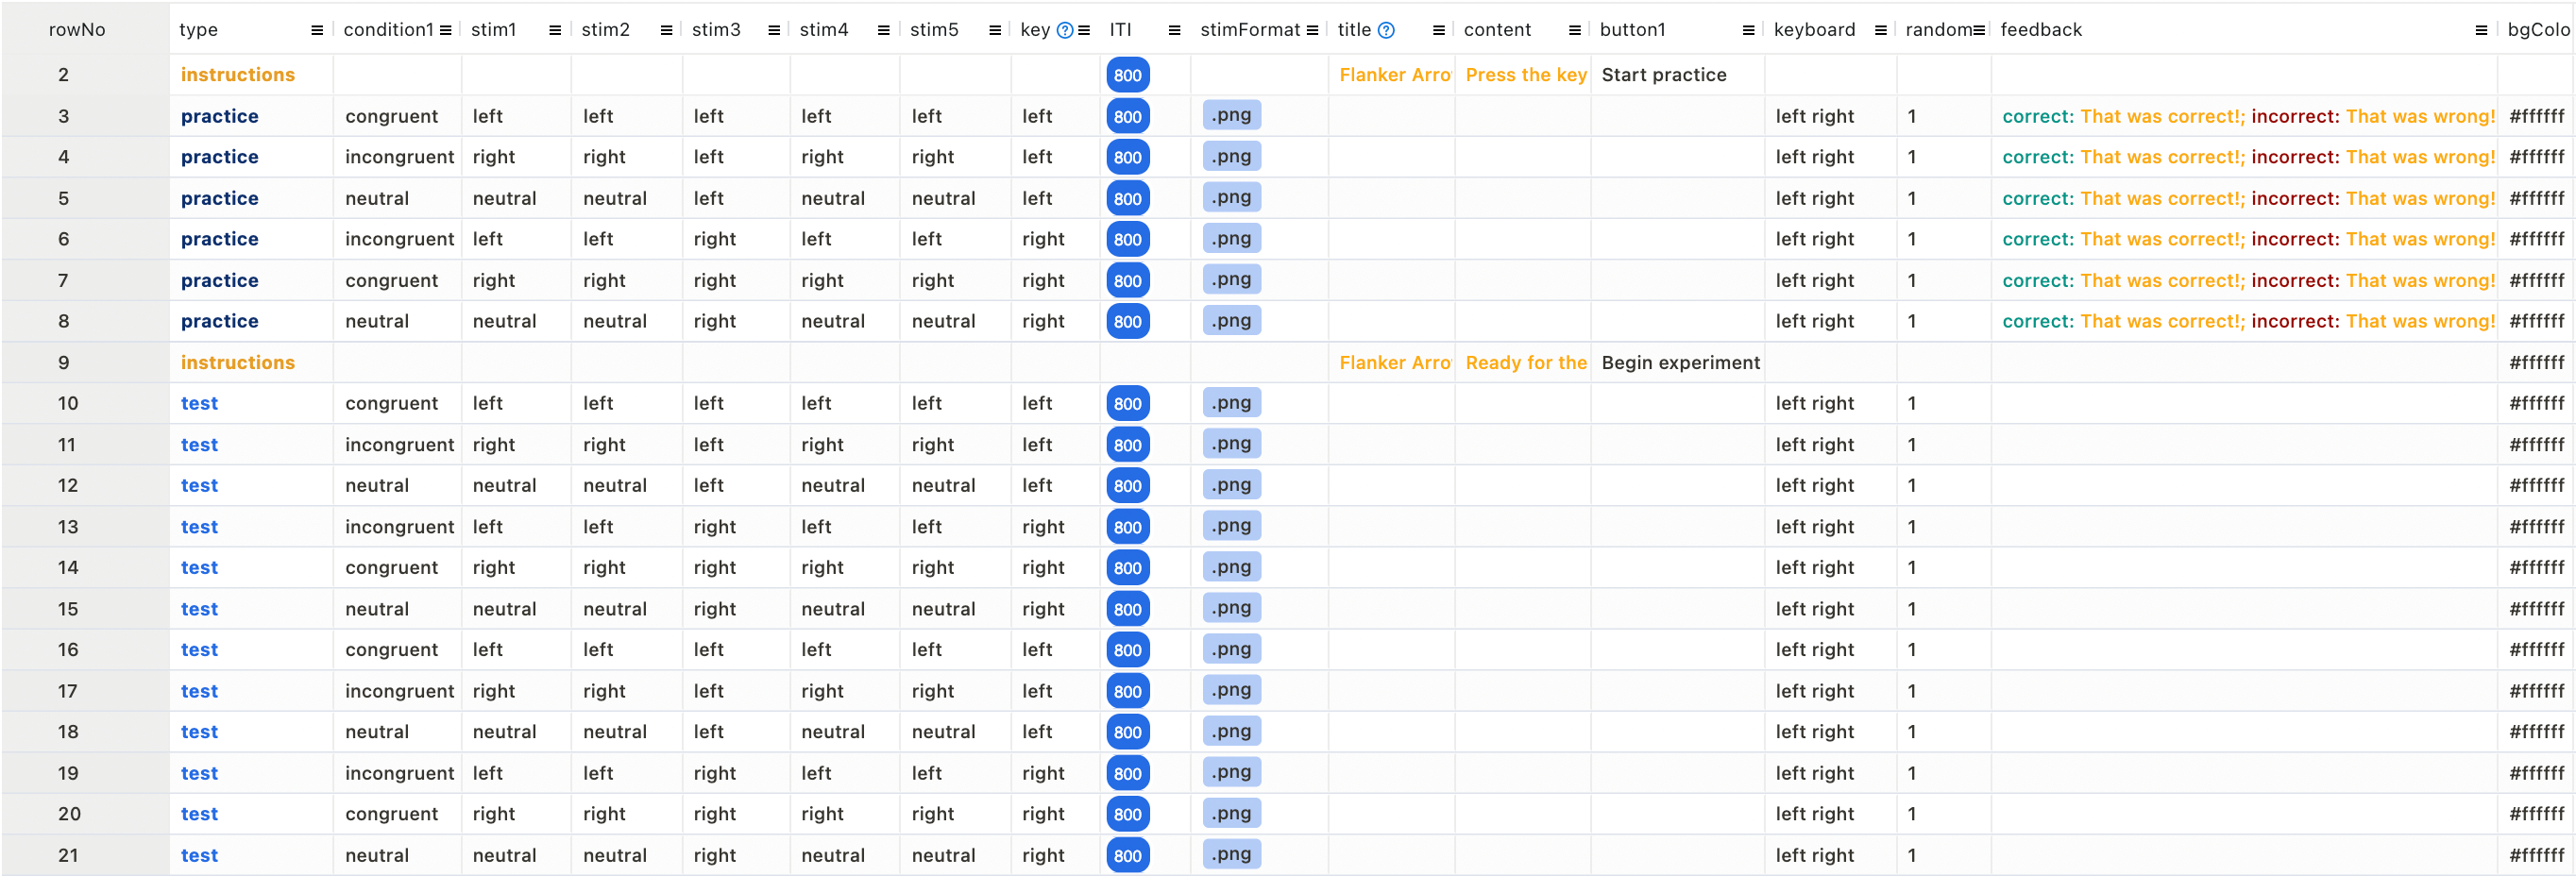Click the practice type cell in row 5
Screen dimensions: 2576x876
pyautogui.click(x=251, y=199)
